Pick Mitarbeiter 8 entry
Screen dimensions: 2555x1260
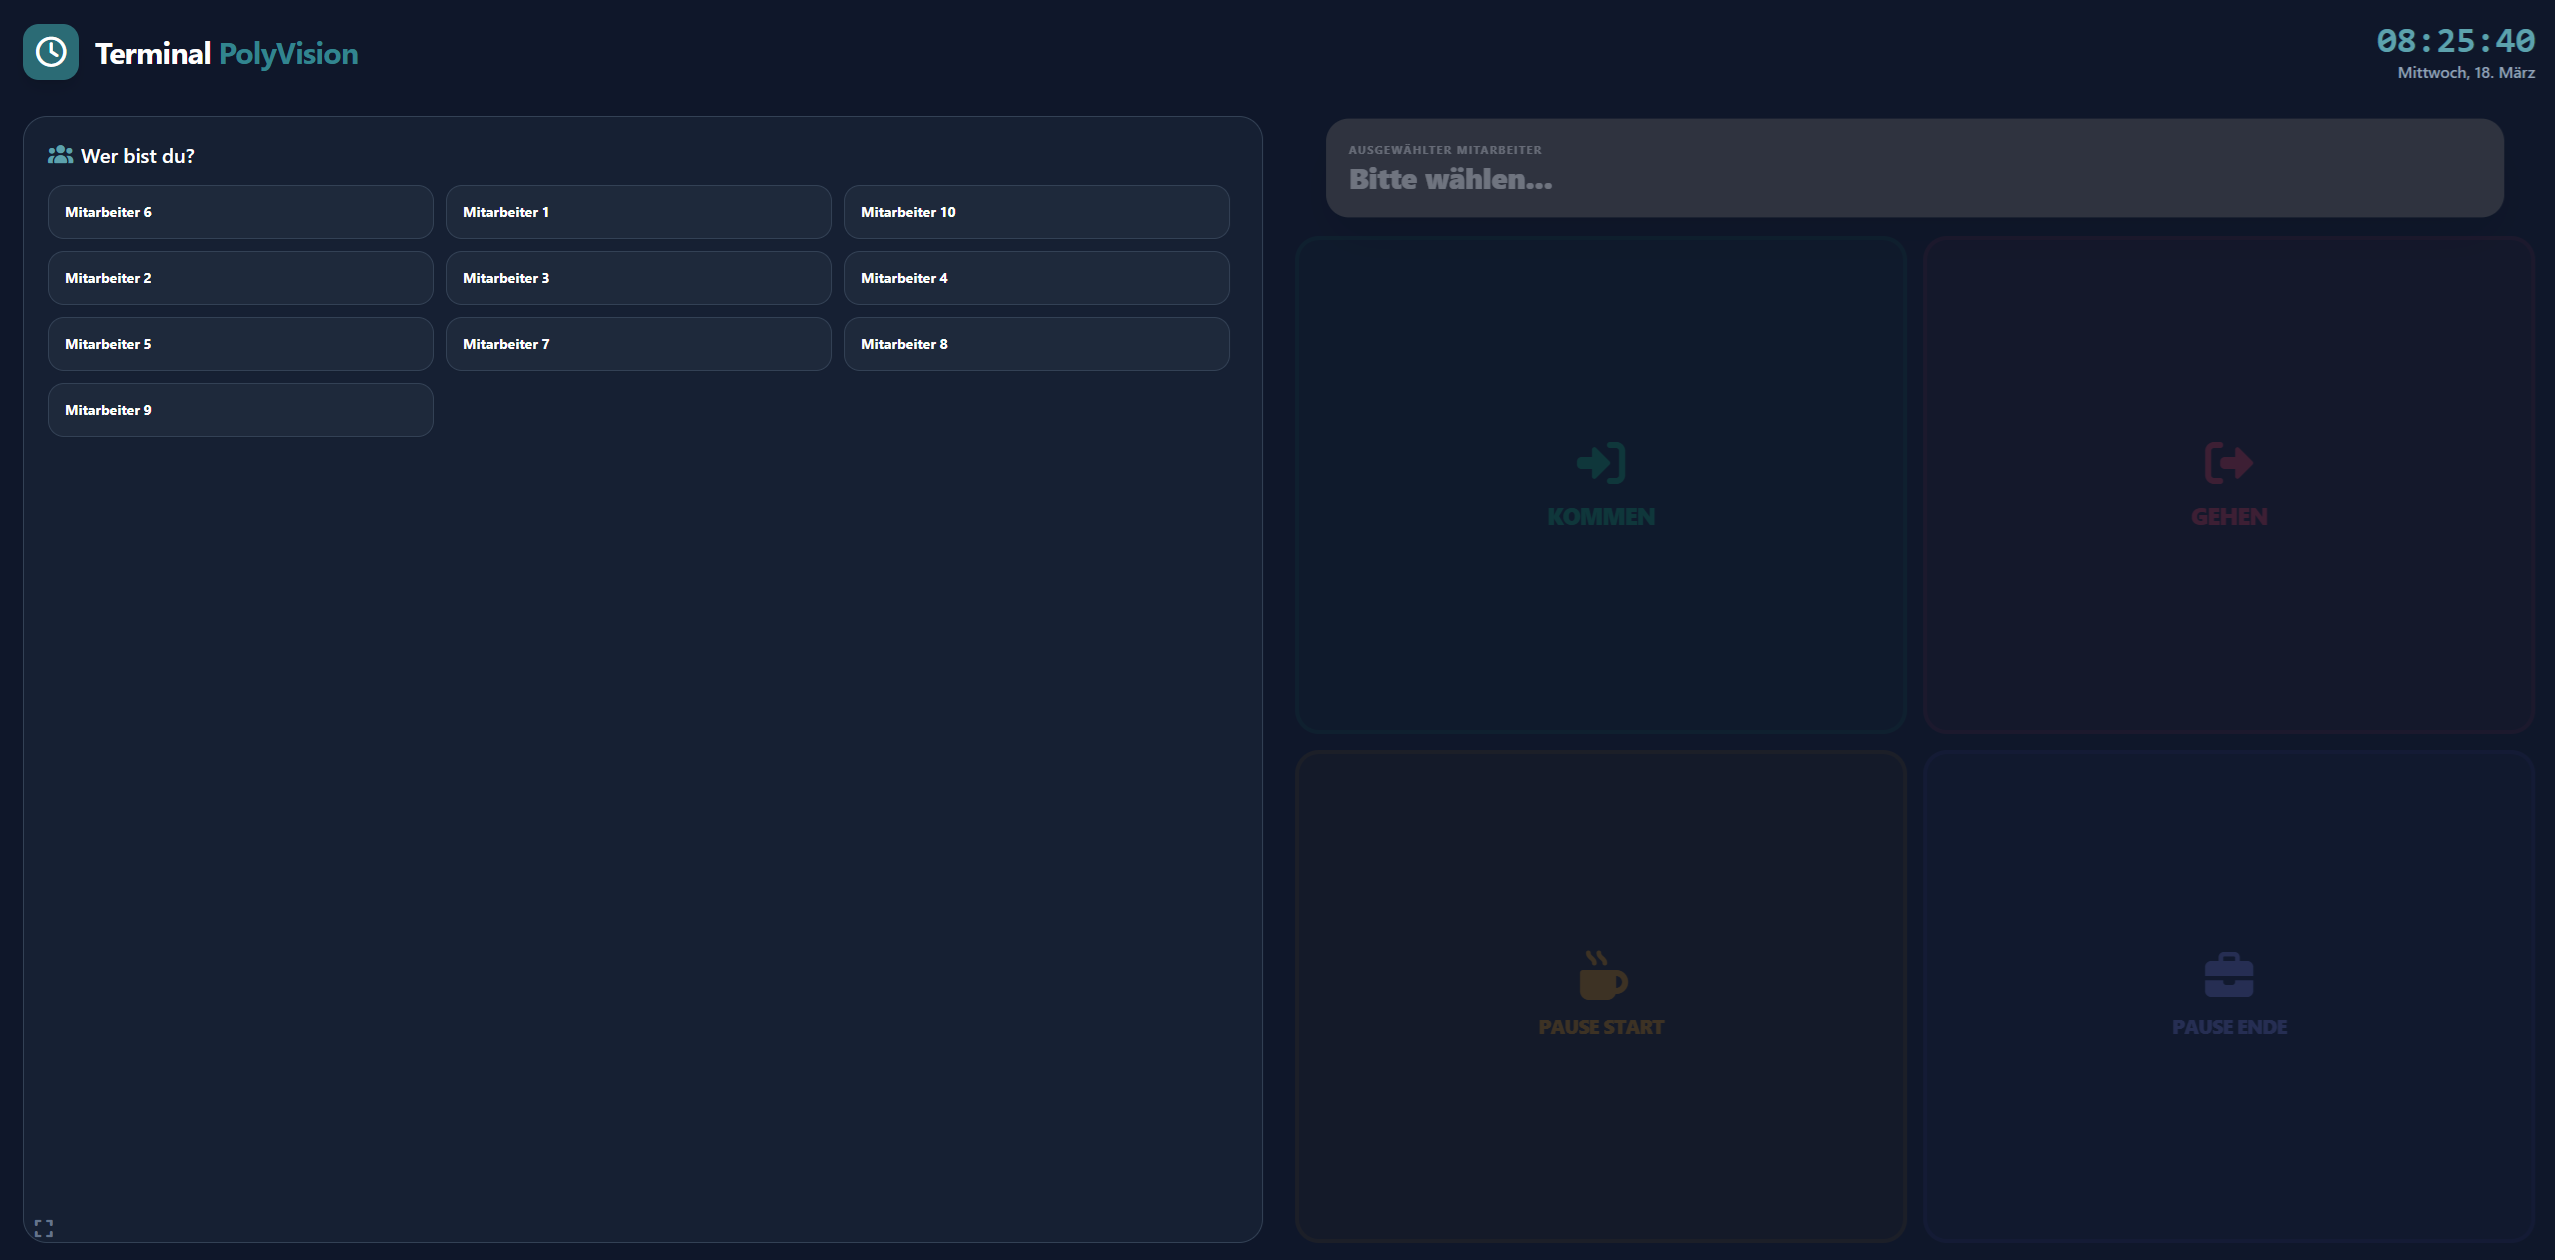click(1036, 344)
